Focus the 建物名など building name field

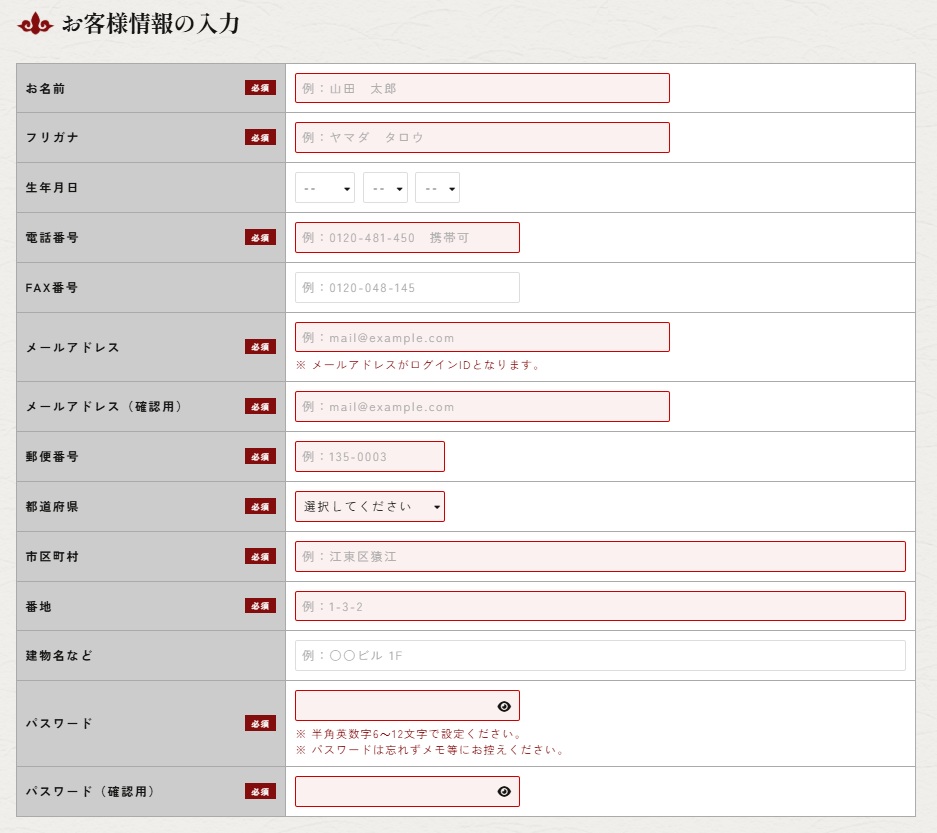pyautogui.click(x=600, y=656)
